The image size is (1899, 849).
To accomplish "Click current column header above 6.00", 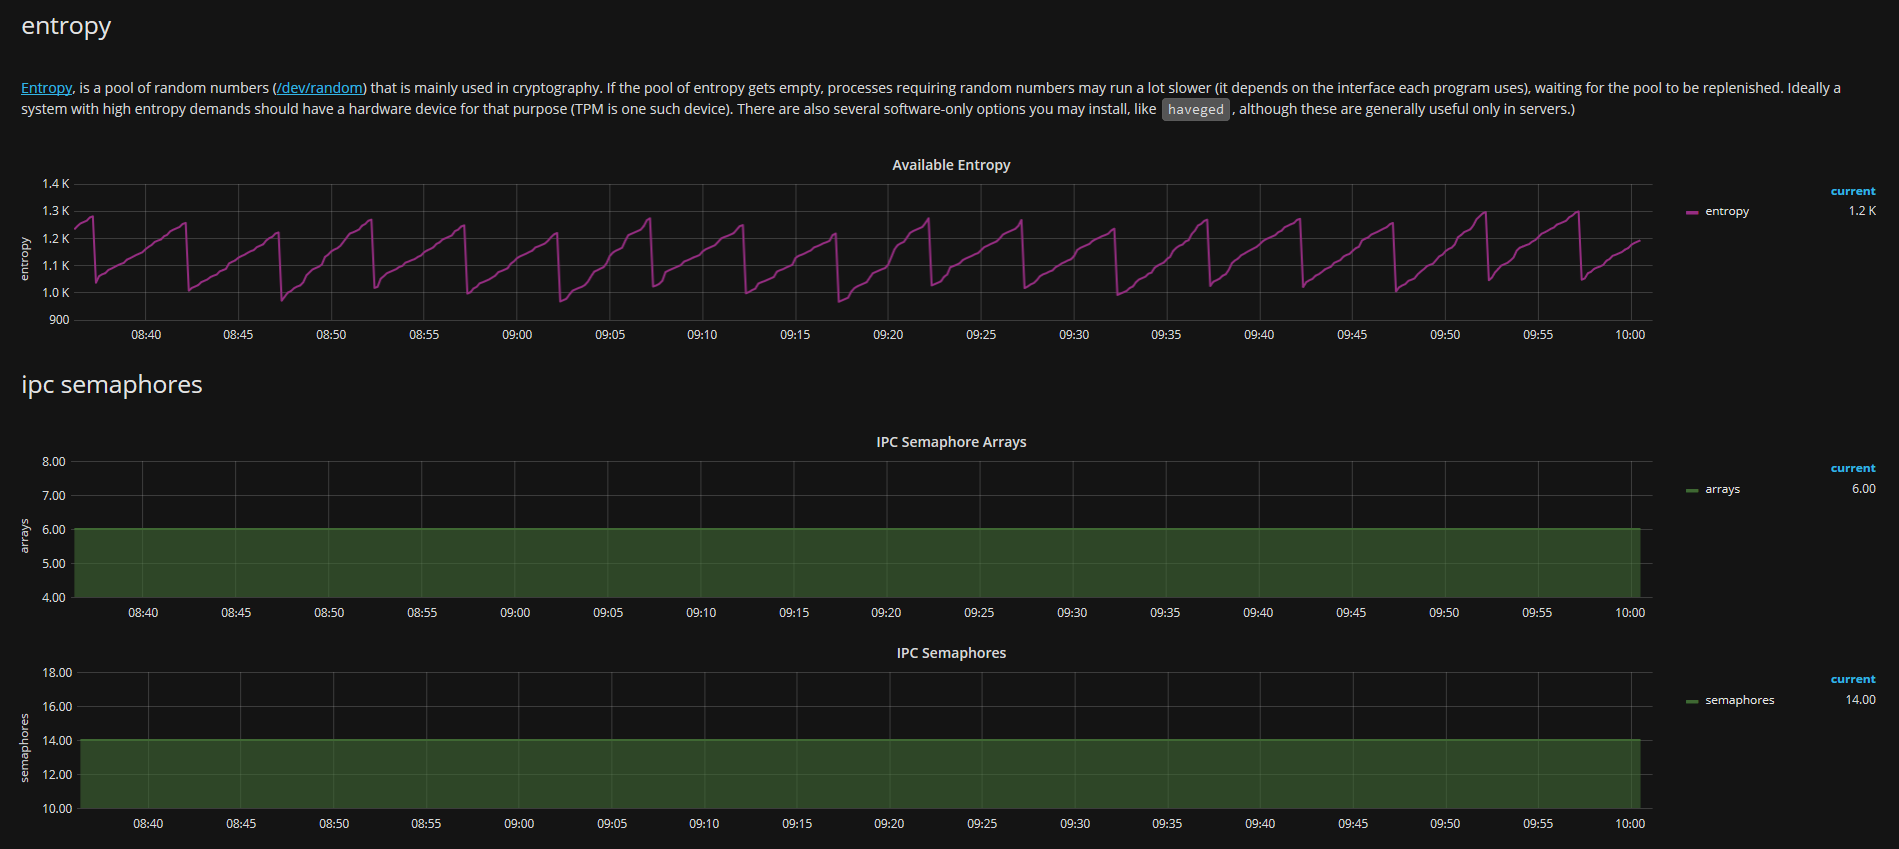I will click(x=1853, y=468).
